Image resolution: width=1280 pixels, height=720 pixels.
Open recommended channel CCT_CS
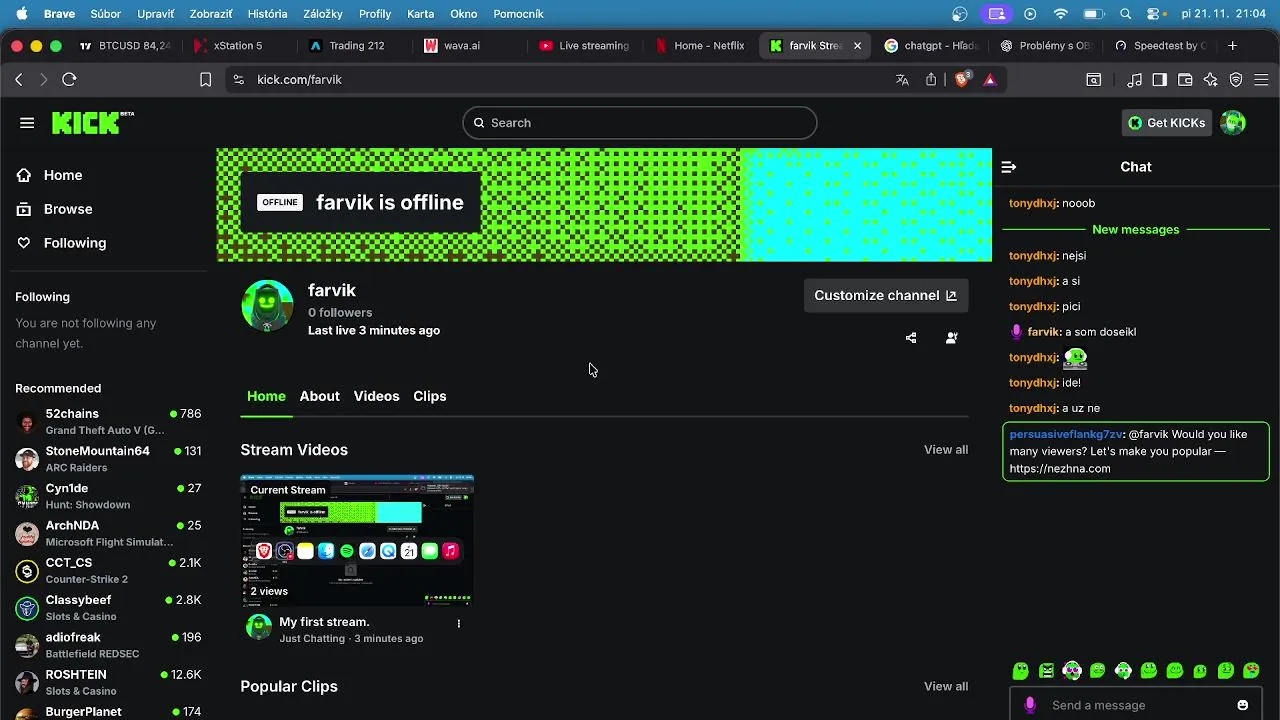[108, 571]
